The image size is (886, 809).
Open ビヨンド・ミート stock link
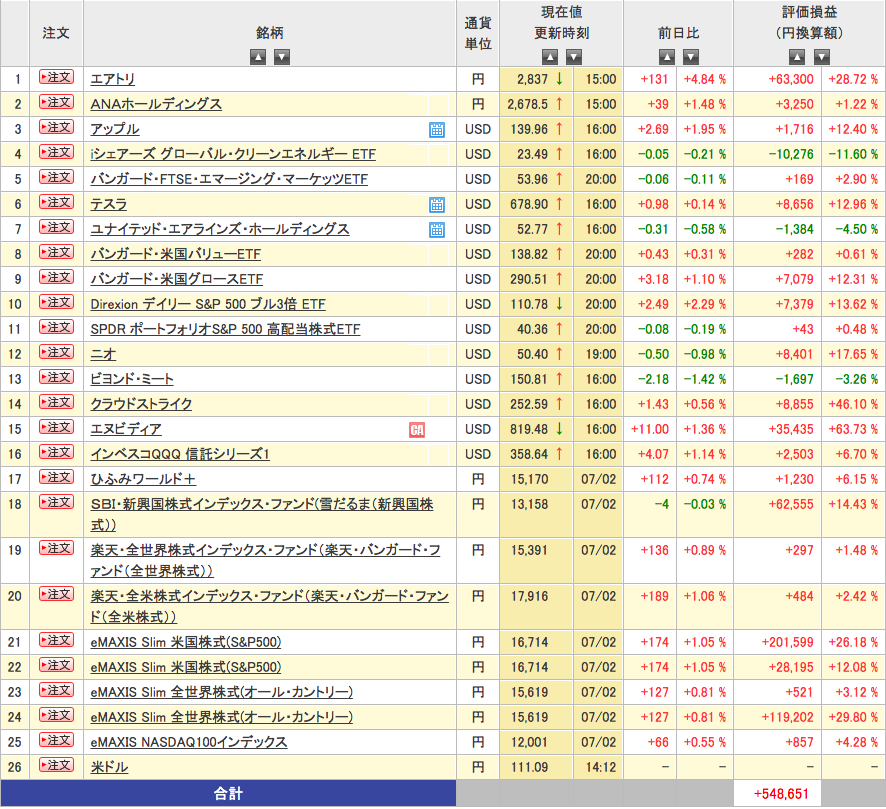(132, 379)
